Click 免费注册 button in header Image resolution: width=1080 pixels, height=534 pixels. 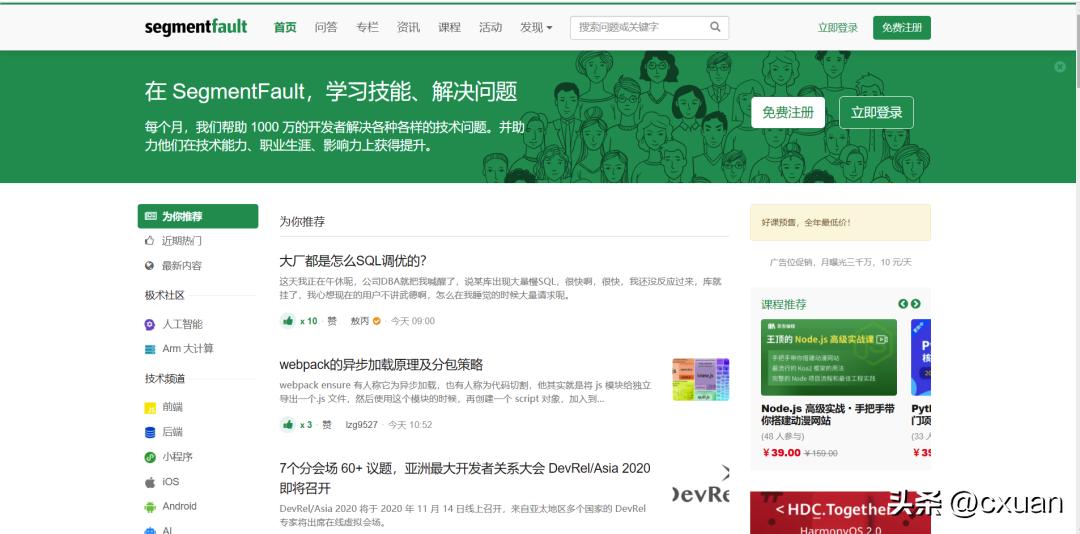point(902,28)
